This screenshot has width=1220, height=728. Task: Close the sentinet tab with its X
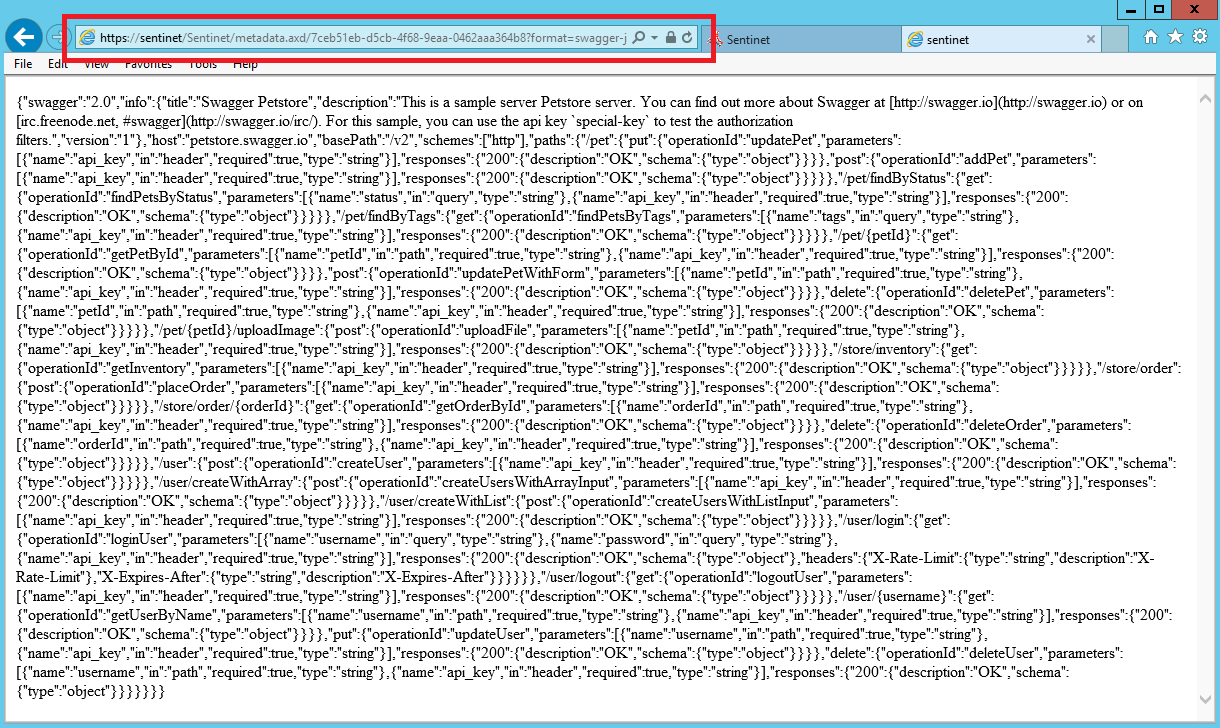pyautogui.click(x=1091, y=39)
